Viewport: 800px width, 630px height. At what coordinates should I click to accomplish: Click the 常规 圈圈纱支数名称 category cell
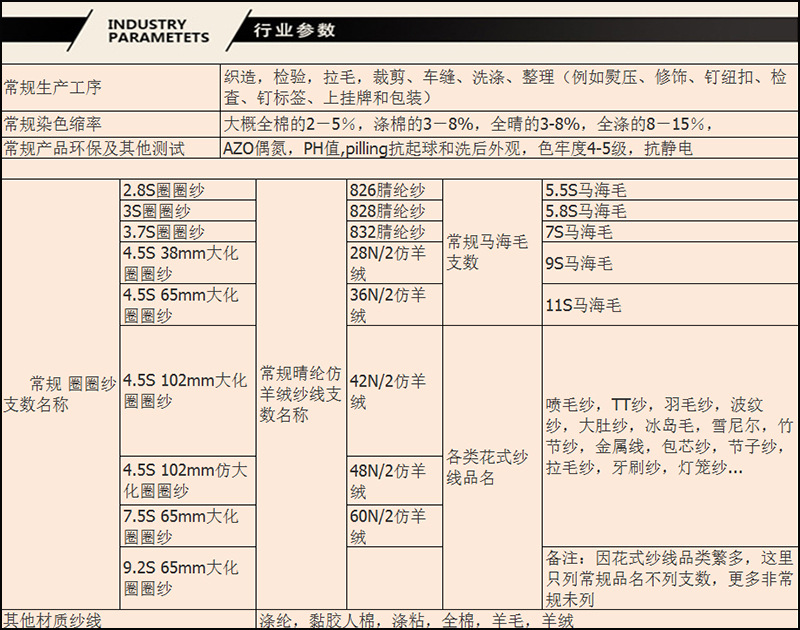coord(60,394)
